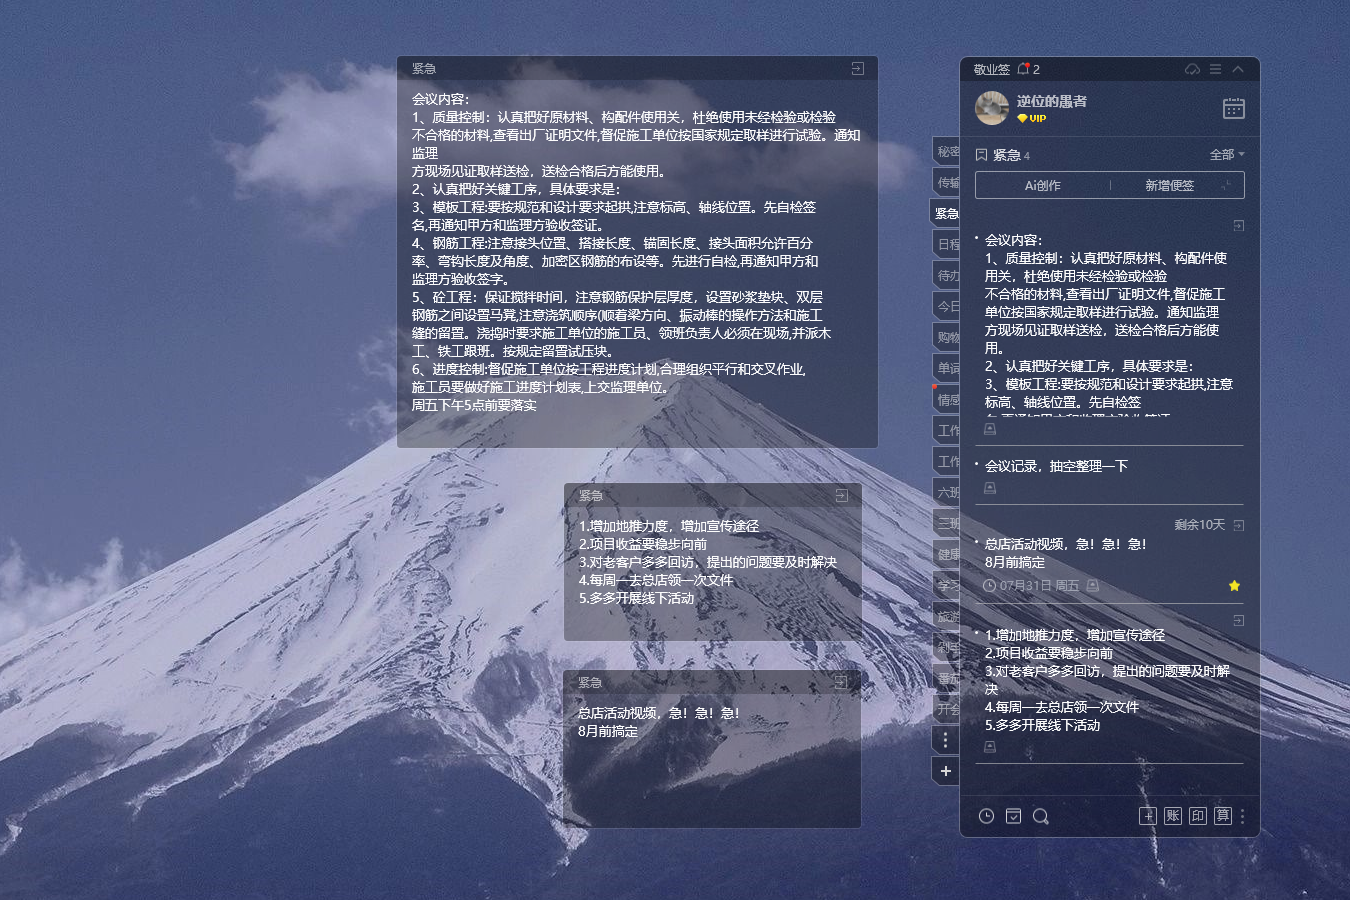
Task: Switch to the 健康 category tab
Action: [947, 554]
